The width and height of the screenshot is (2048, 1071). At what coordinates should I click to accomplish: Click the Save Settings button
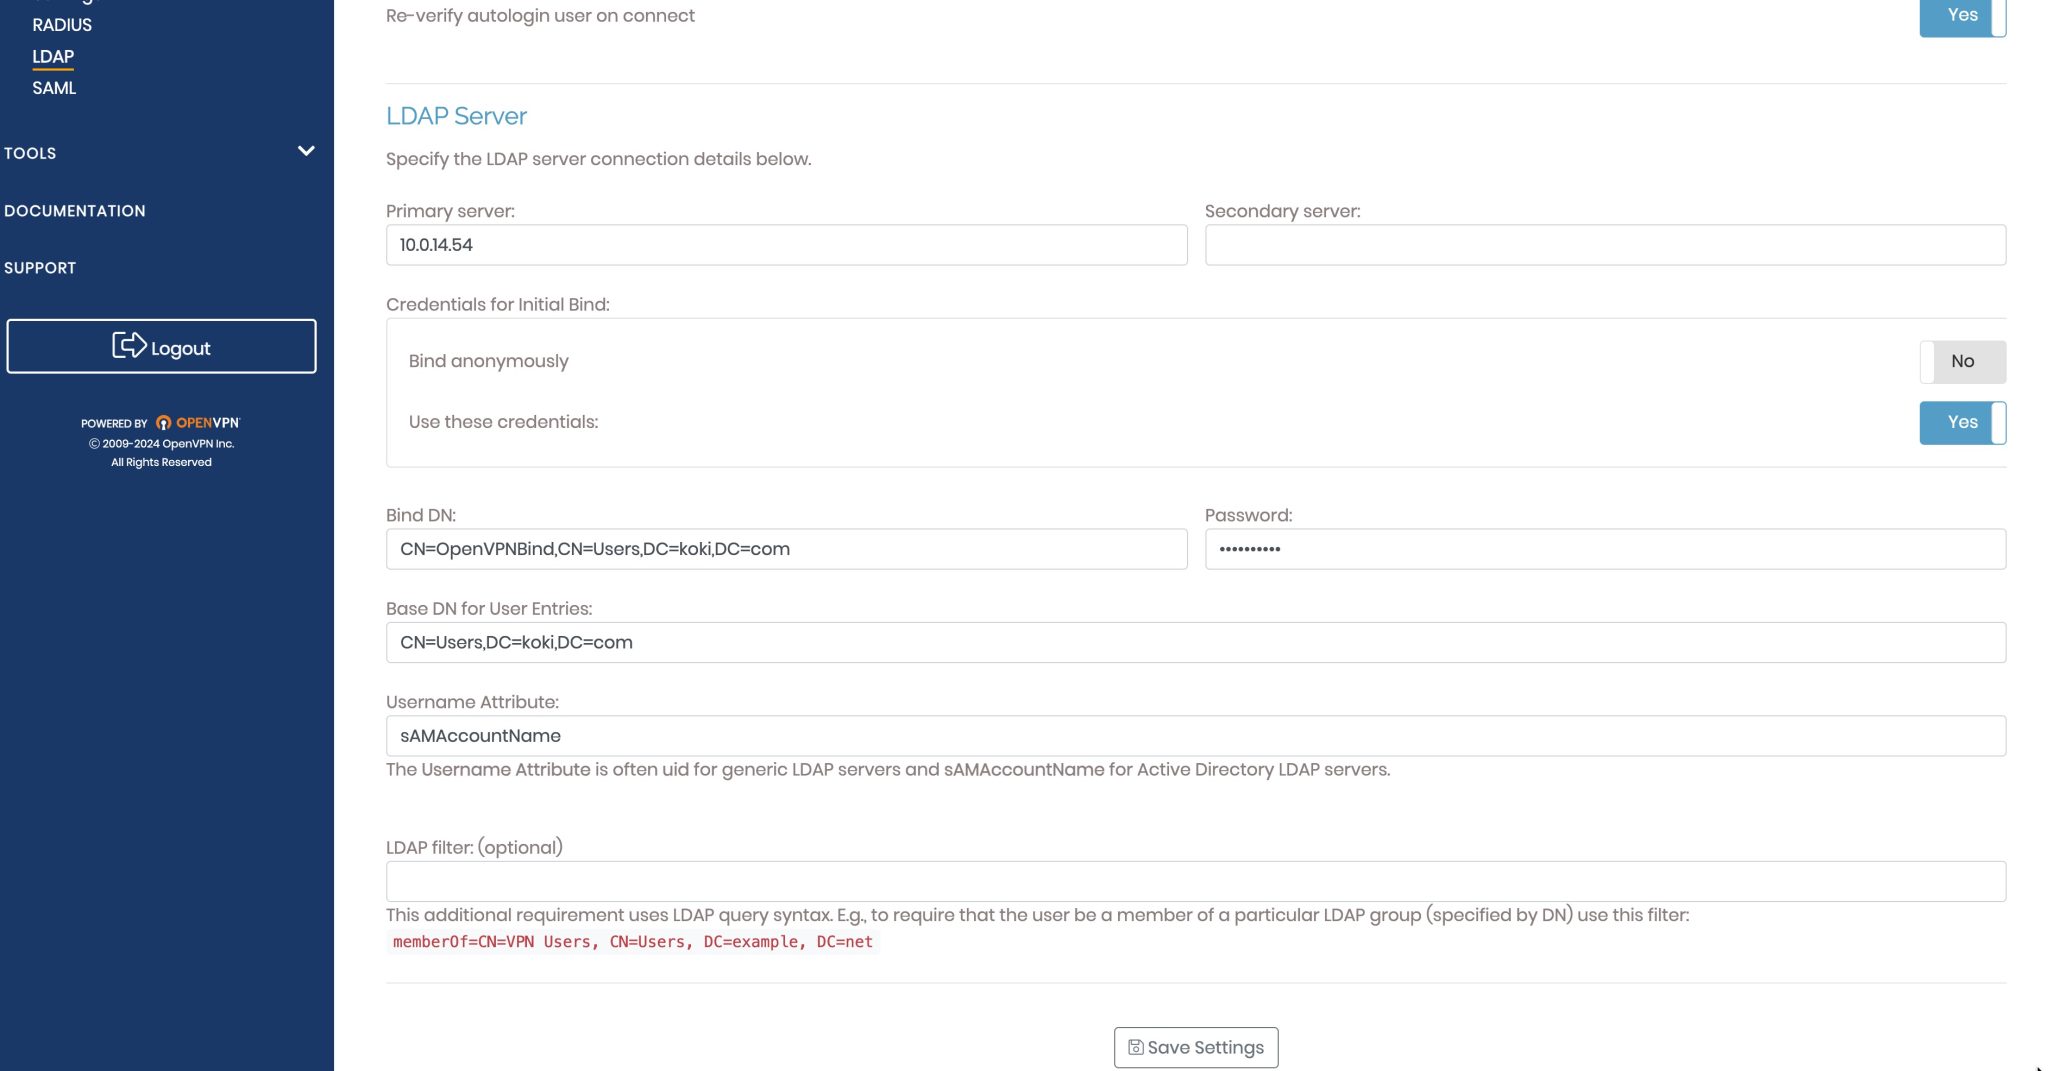click(x=1195, y=1047)
